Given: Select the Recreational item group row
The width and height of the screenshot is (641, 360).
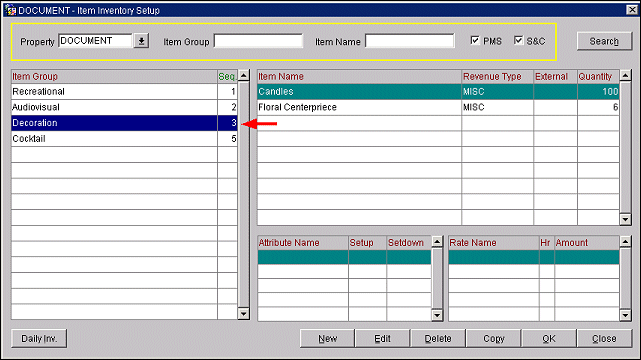Looking at the screenshot, I should click(124, 92).
